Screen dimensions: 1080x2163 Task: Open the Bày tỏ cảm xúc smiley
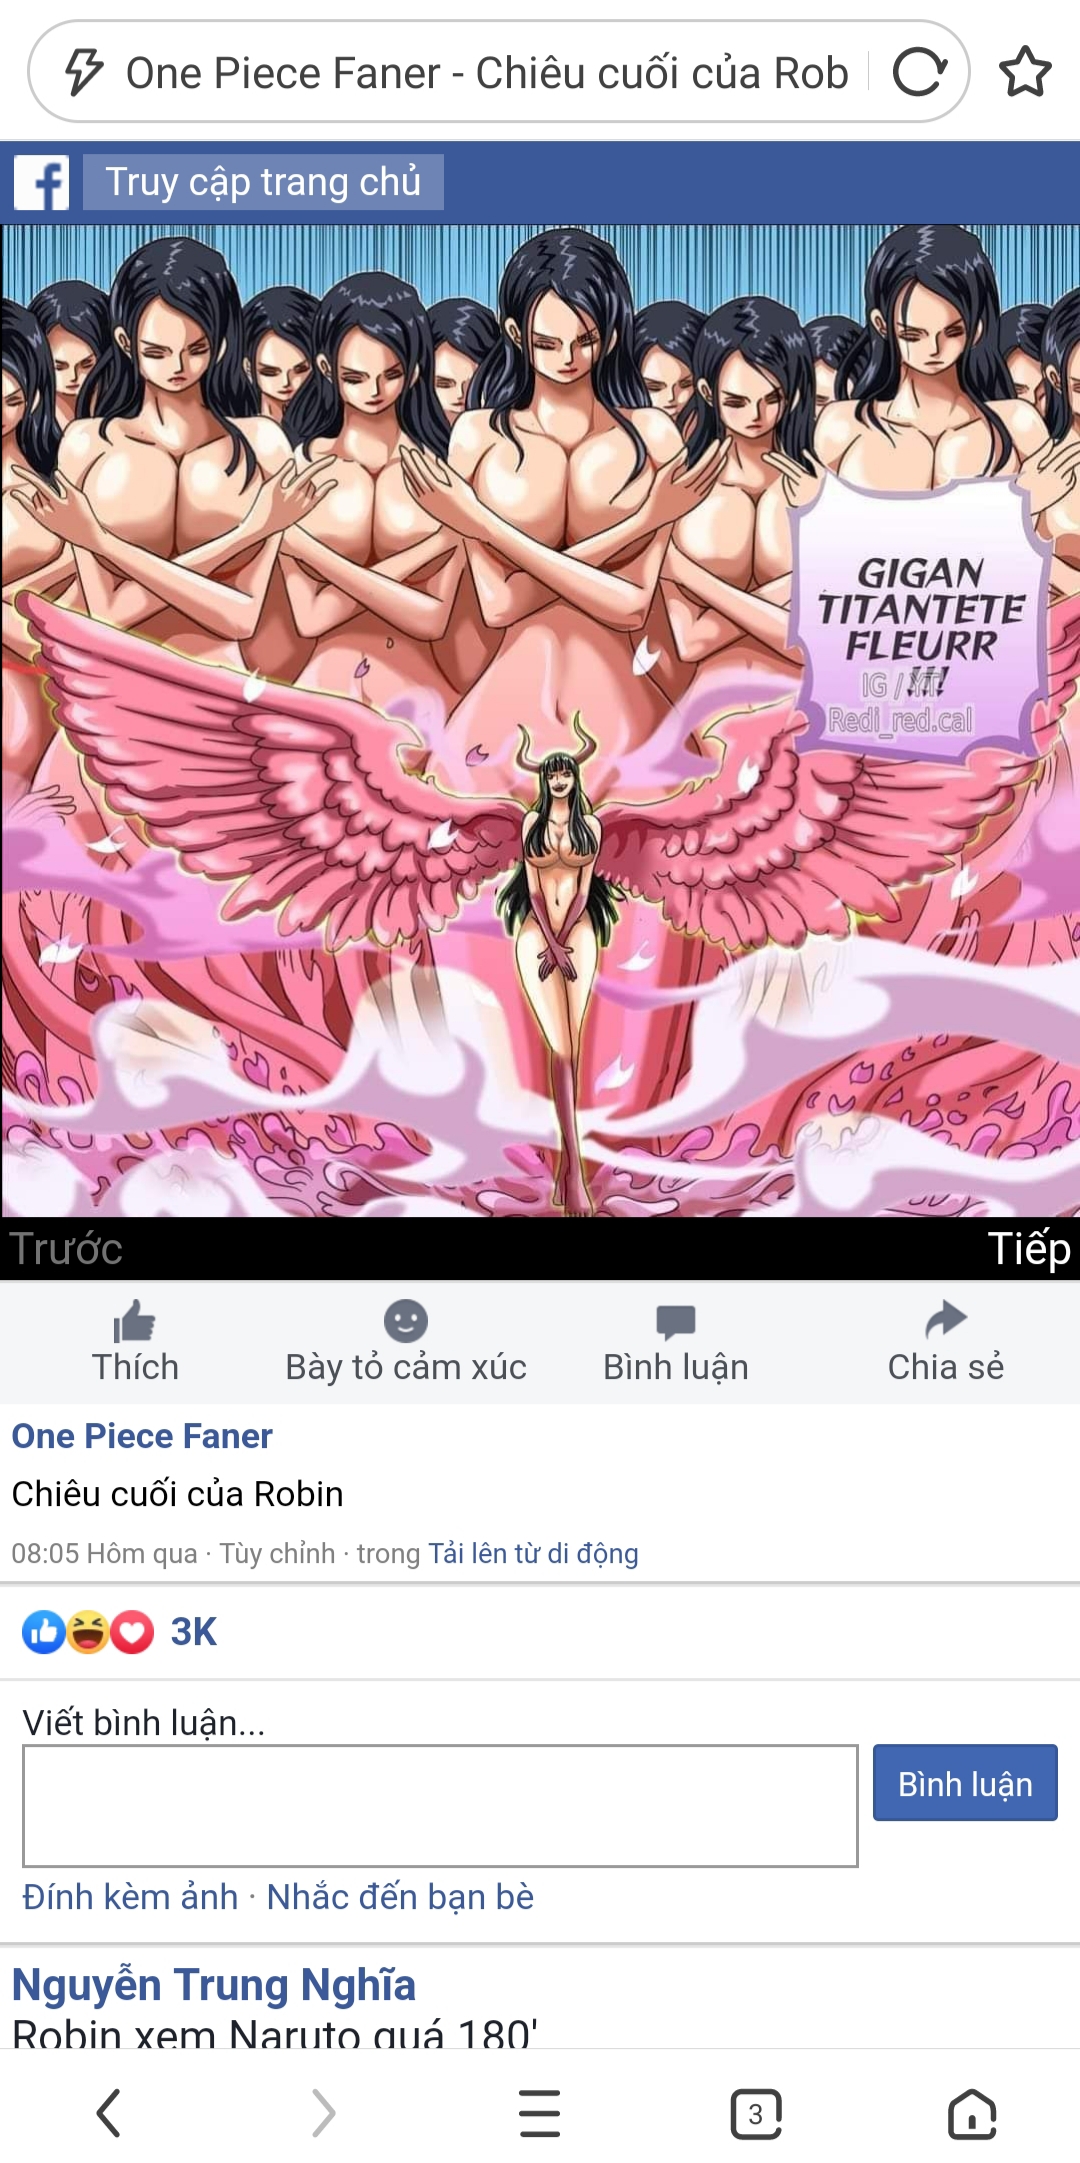click(406, 1321)
